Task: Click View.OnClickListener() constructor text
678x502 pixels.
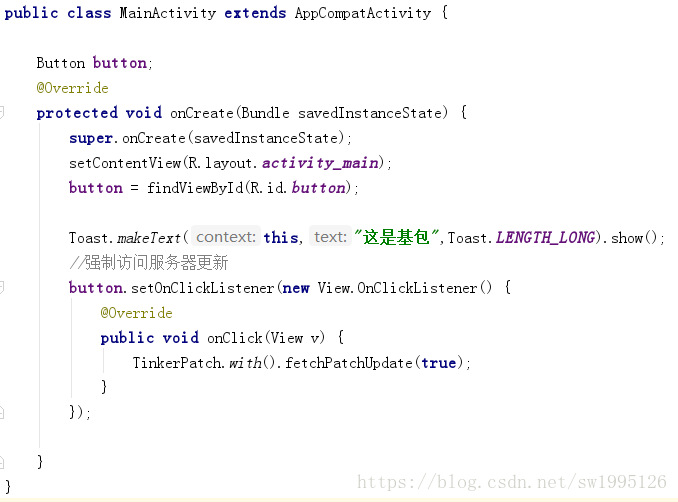Action: click(405, 288)
